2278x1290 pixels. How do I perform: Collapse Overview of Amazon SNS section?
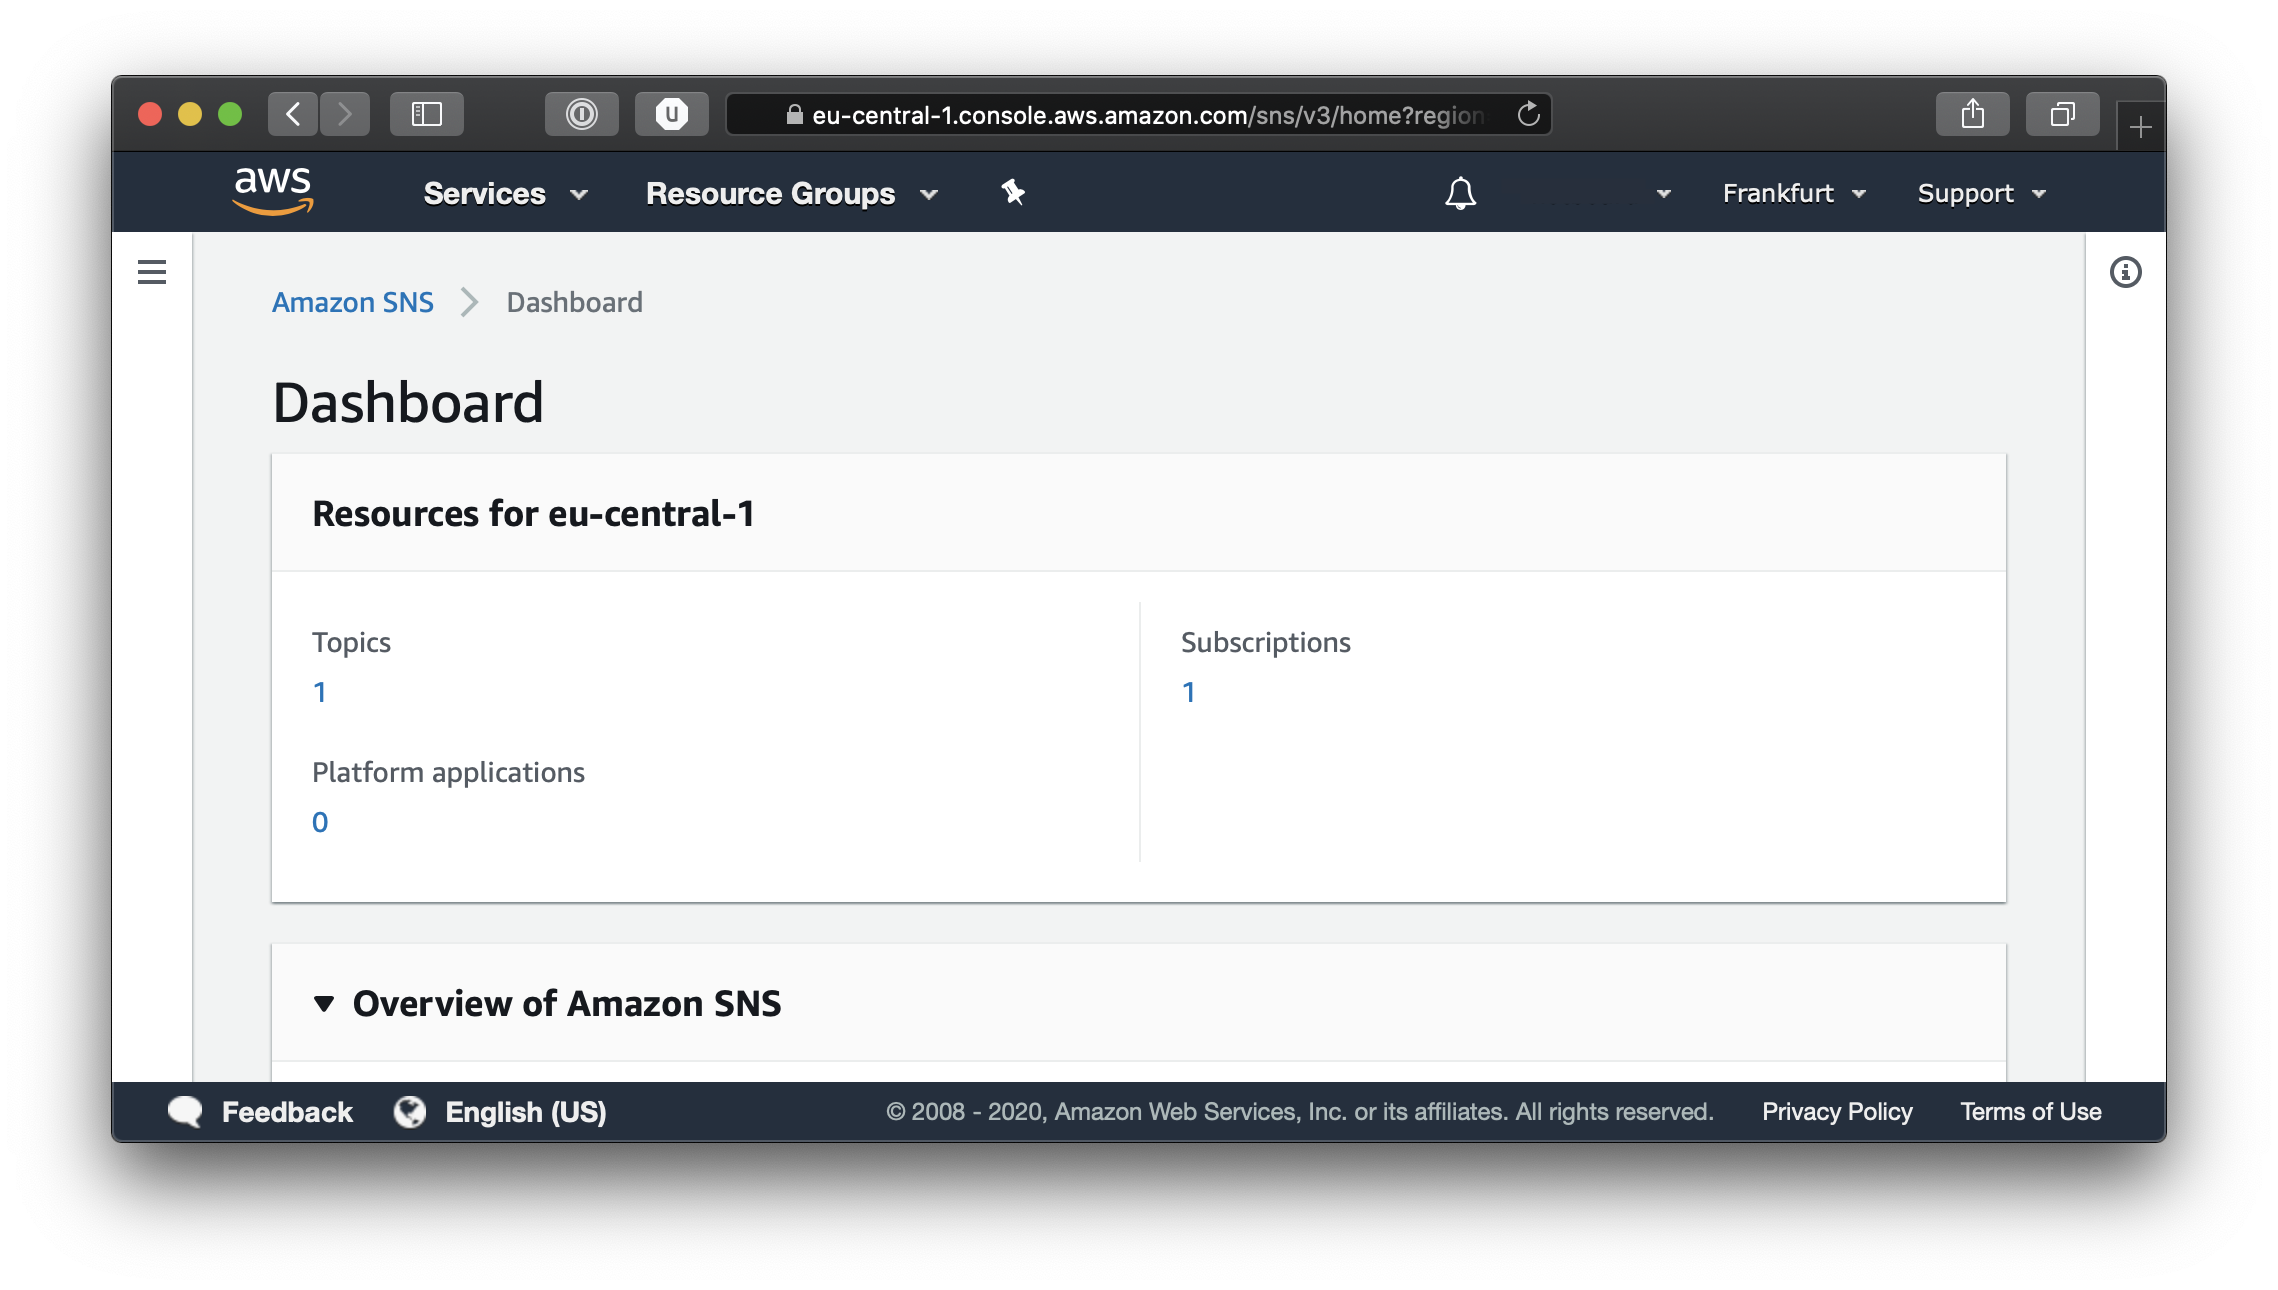(x=324, y=1003)
